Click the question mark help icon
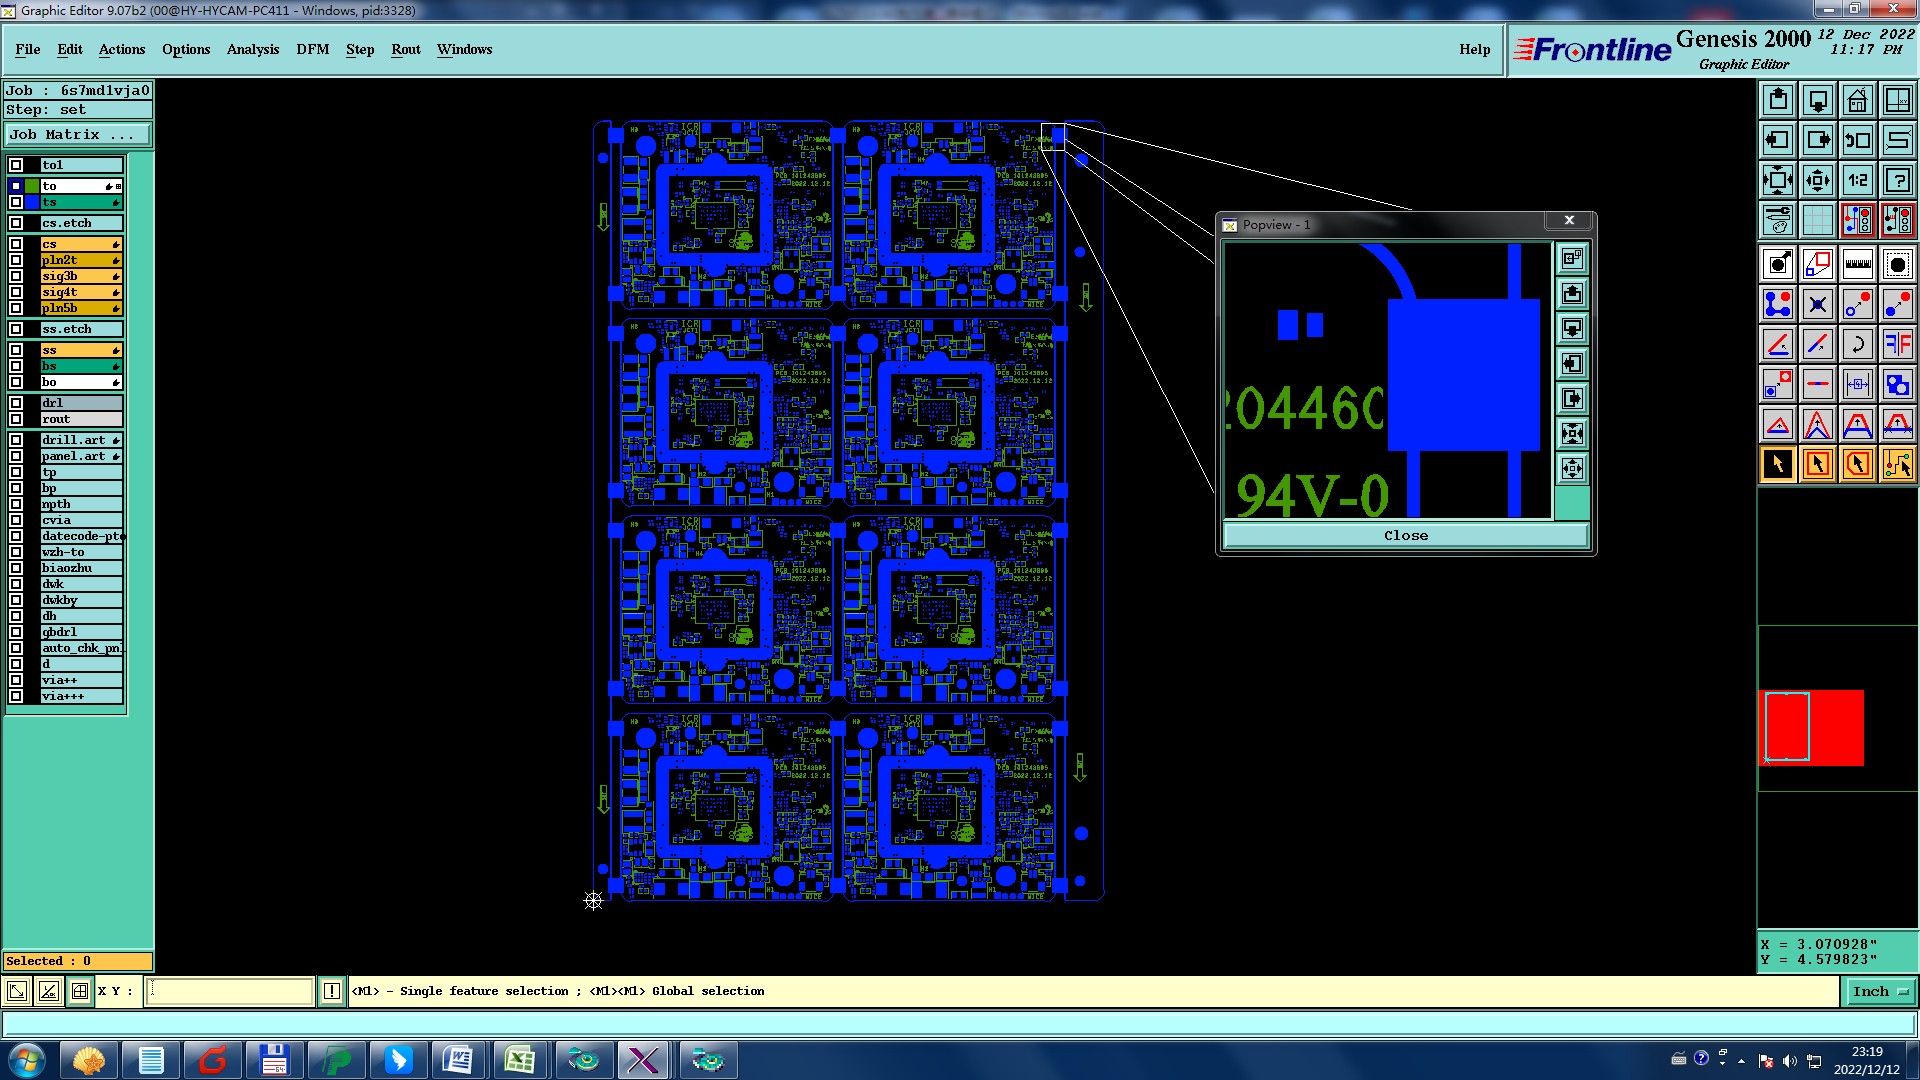 point(1897,180)
